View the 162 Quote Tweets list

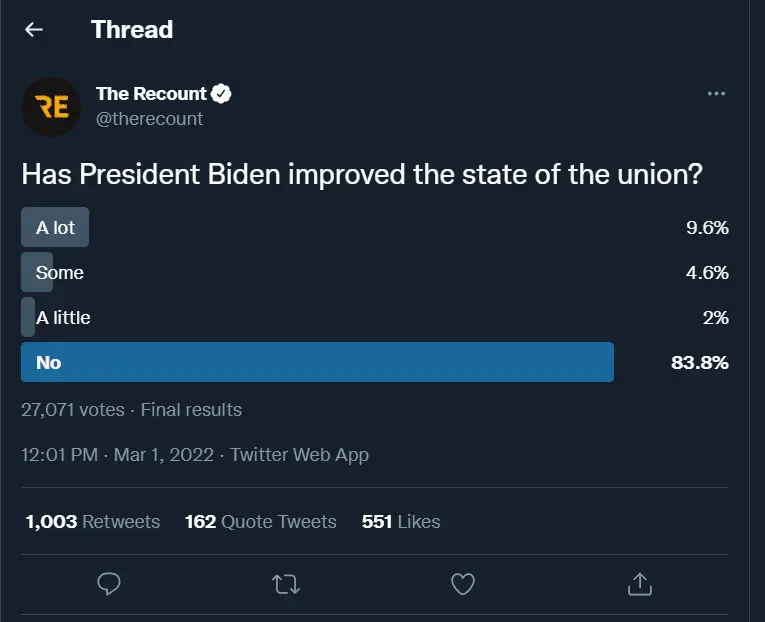261,521
